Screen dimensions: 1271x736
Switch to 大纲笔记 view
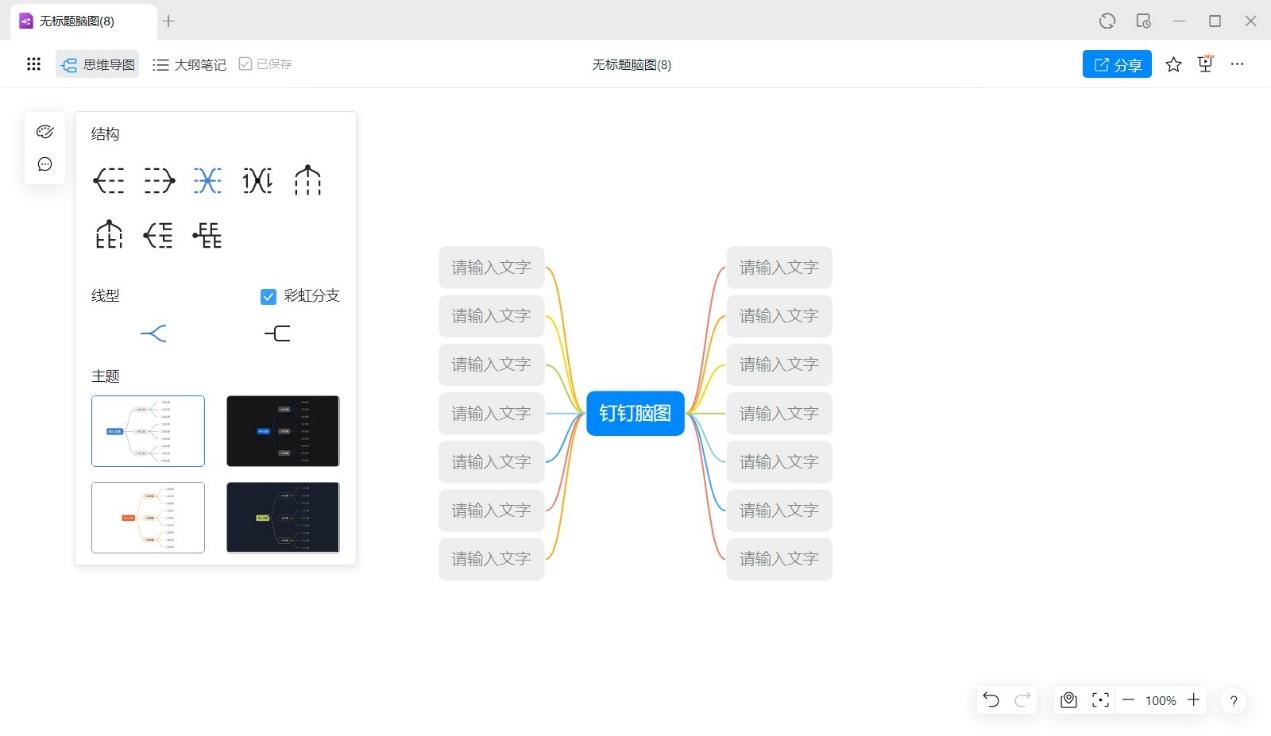[189, 65]
